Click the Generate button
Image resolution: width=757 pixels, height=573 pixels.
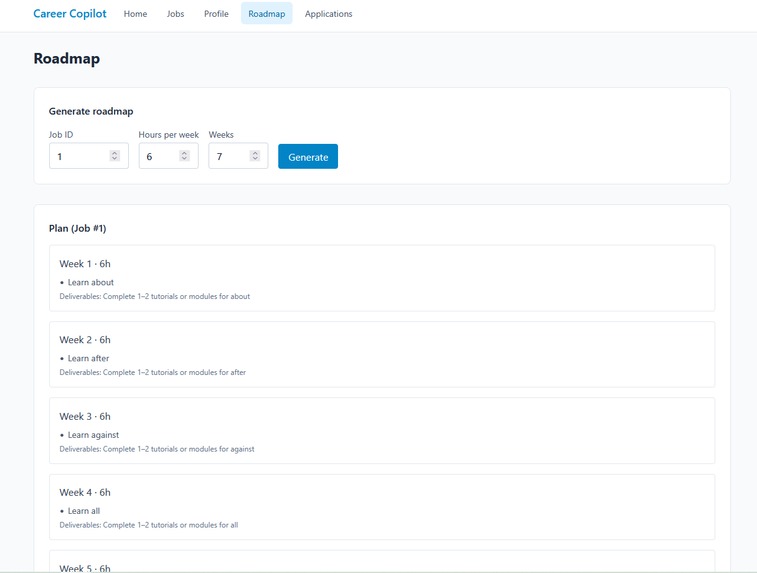pos(308,157)
